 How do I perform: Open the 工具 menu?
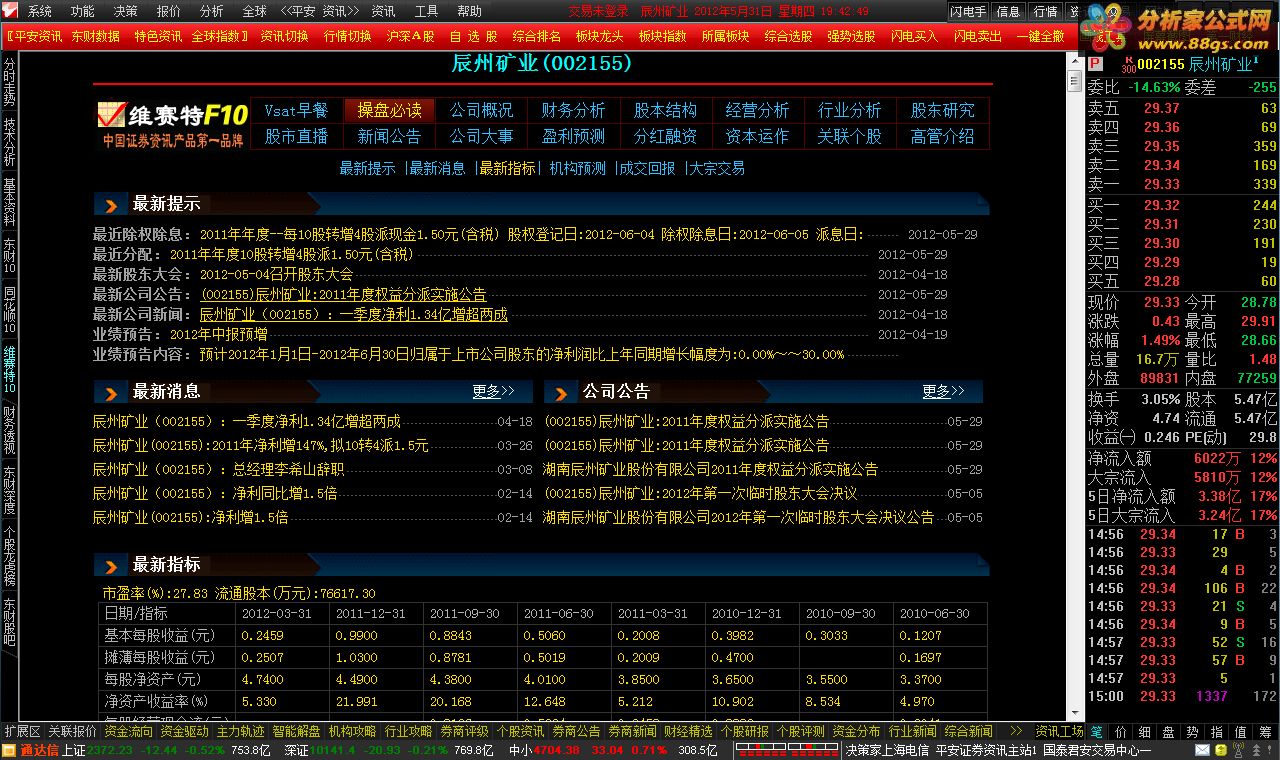[426, 12]
